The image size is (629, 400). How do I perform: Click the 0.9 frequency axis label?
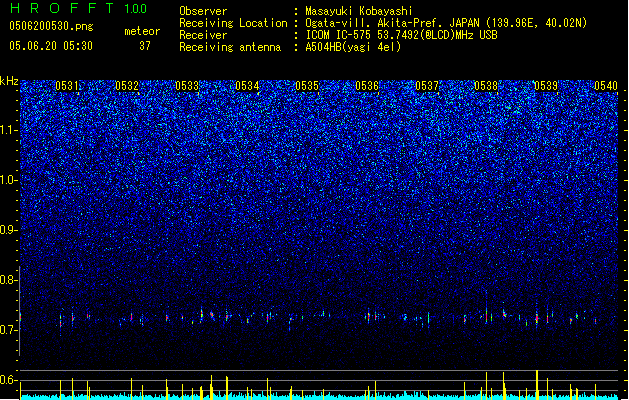(x=8, y=230)
